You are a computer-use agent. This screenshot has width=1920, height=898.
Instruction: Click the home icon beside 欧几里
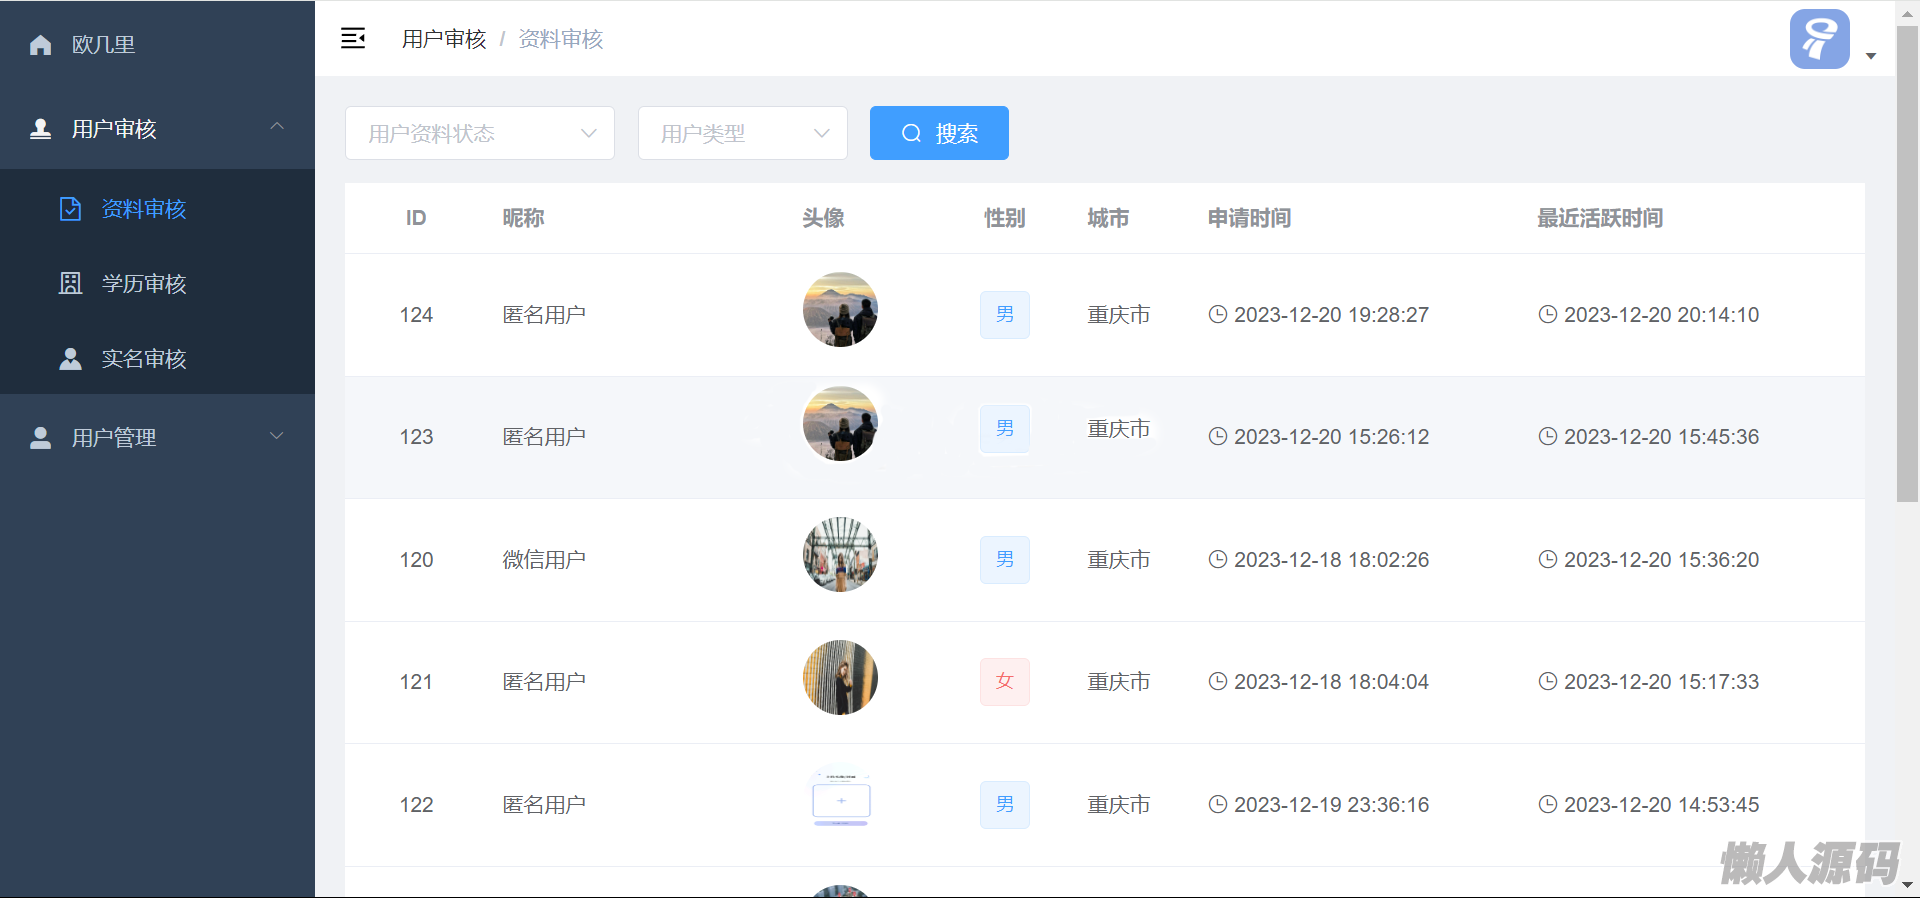tap(40, 45)
